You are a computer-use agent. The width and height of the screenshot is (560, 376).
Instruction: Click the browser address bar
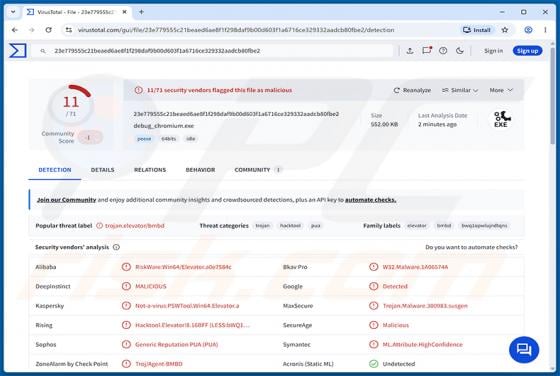(x=236, y=30)
